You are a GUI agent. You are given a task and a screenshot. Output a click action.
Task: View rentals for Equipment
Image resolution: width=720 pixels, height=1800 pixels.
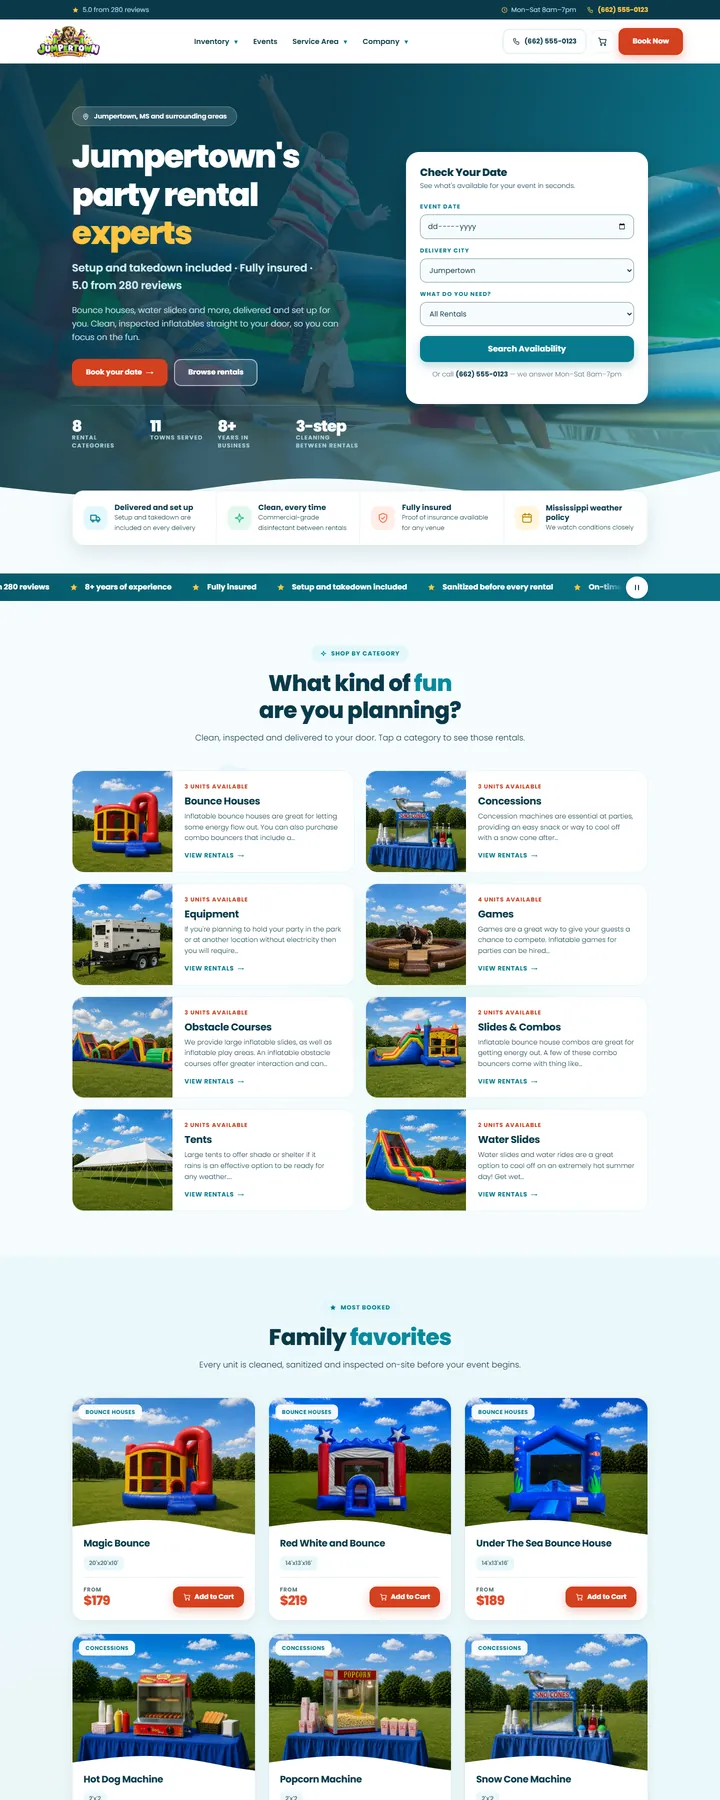pyautogui.click(x=214, y=968)
